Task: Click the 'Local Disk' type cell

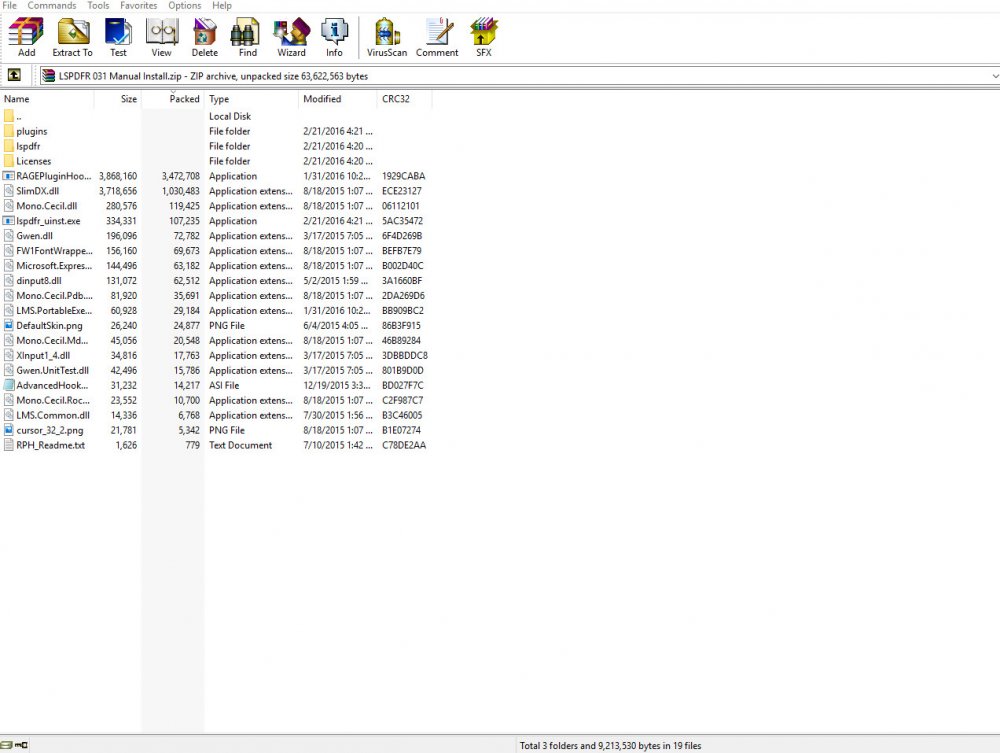Action: [230, 116]
